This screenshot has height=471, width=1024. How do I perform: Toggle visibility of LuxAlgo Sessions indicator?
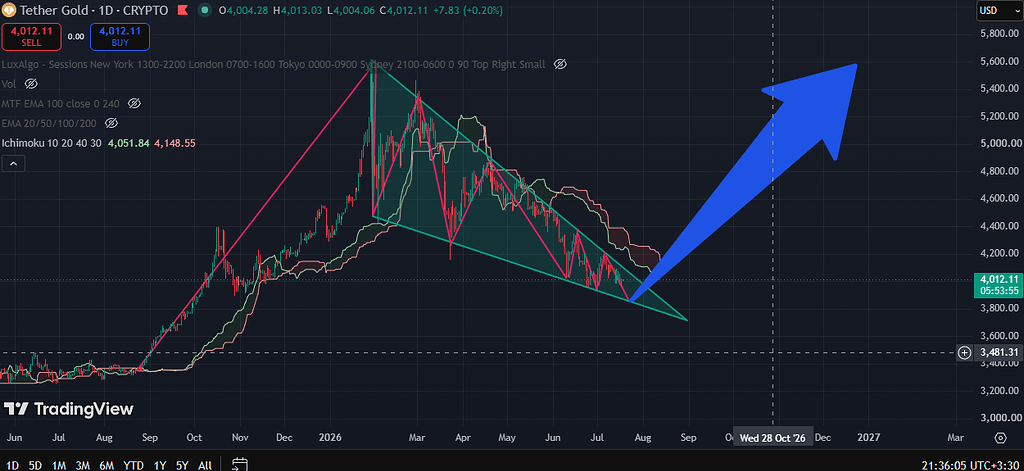click(x=560, y=64)
